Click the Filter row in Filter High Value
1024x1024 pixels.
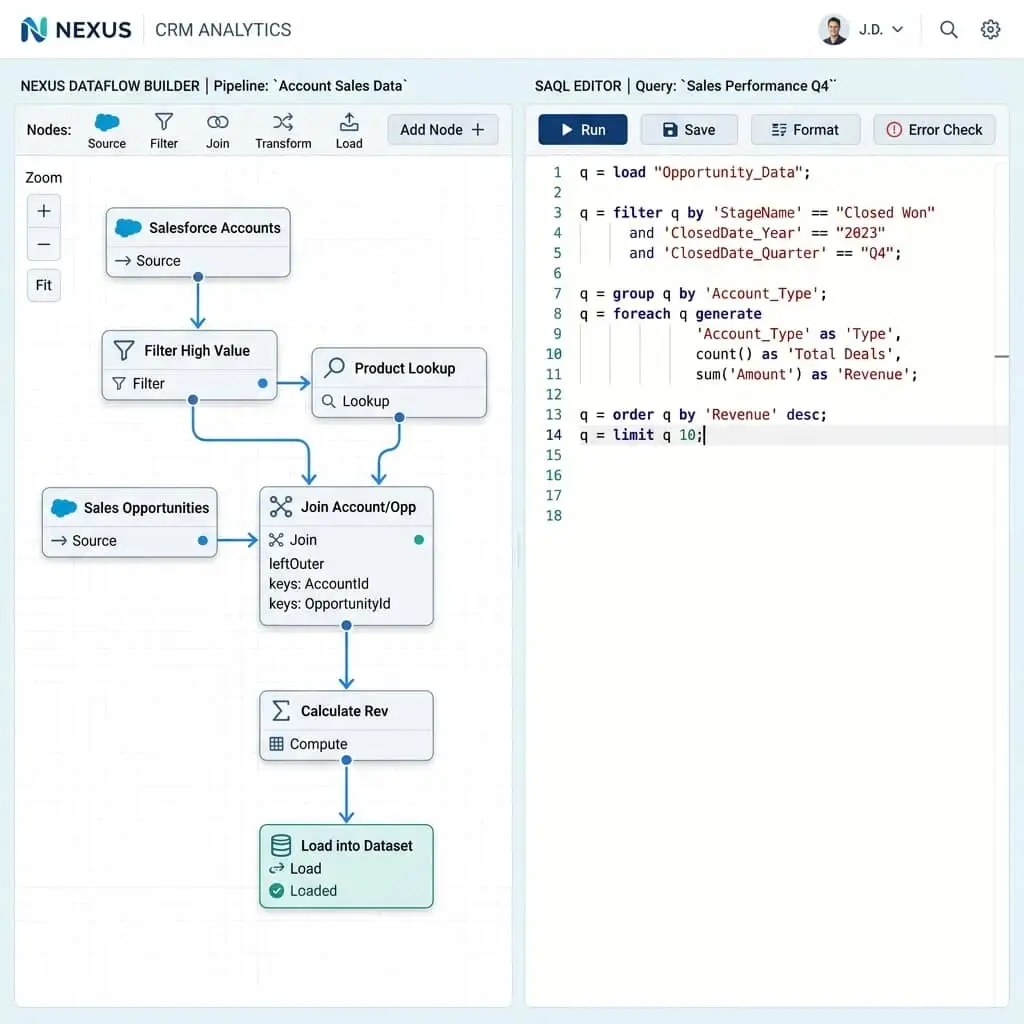[189, 383]
